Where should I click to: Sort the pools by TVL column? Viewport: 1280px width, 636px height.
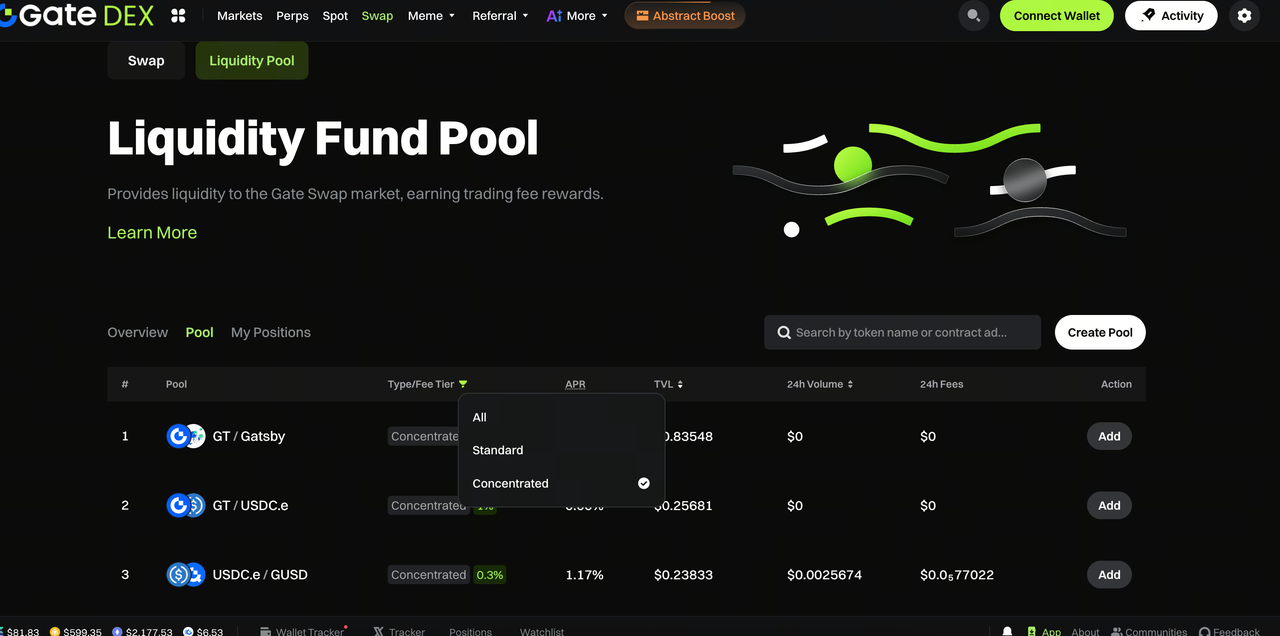coord(668,384)
